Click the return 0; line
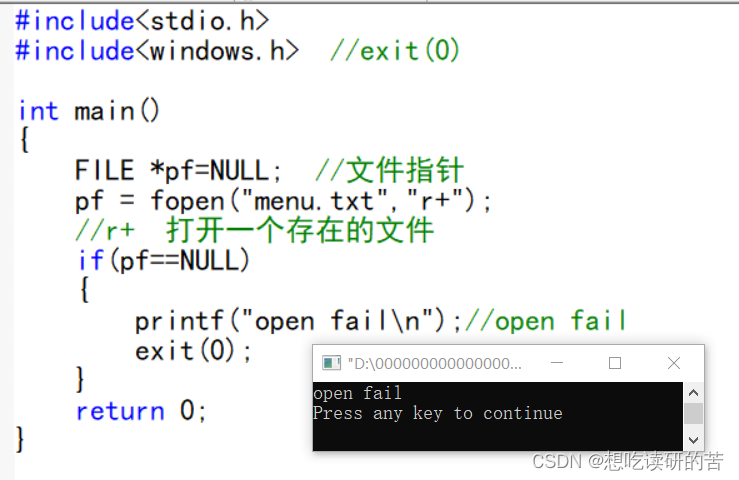 [x=141, y=411]
